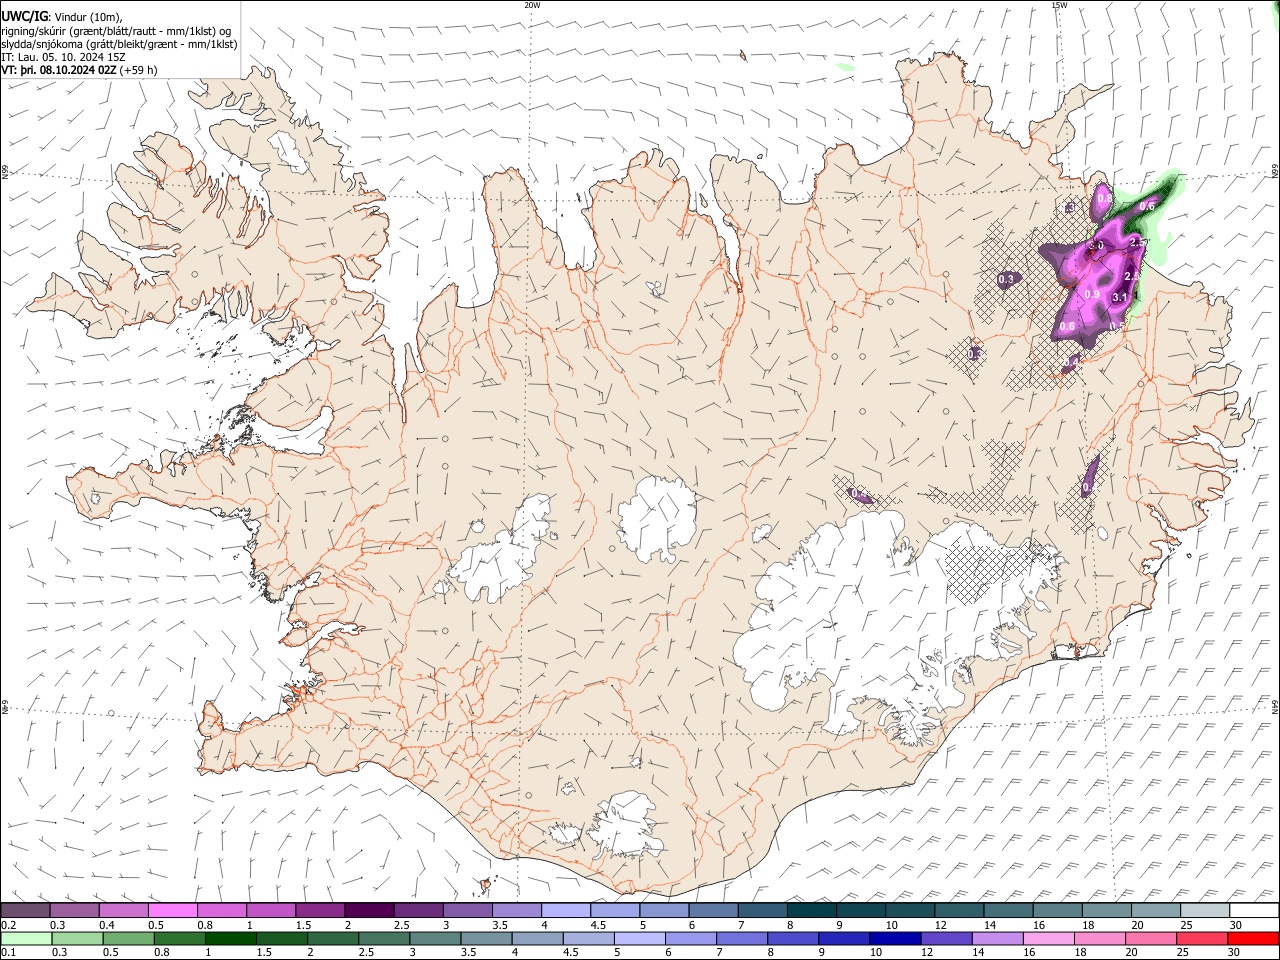
Task: Click the 3.1 snowfall value on the map
Action: [x=1120, y=298]
